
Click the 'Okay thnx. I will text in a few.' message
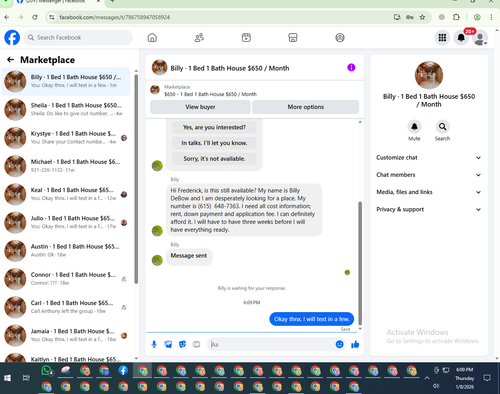click(x=311, y=319)
